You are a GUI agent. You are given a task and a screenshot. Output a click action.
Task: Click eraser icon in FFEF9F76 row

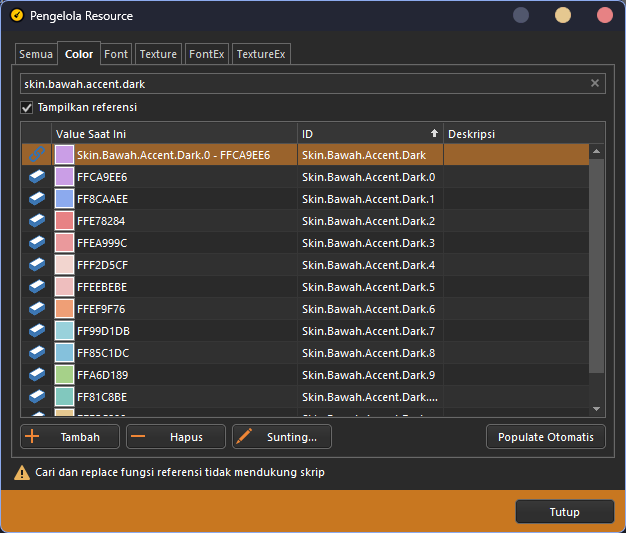click(x=36, y=309)
